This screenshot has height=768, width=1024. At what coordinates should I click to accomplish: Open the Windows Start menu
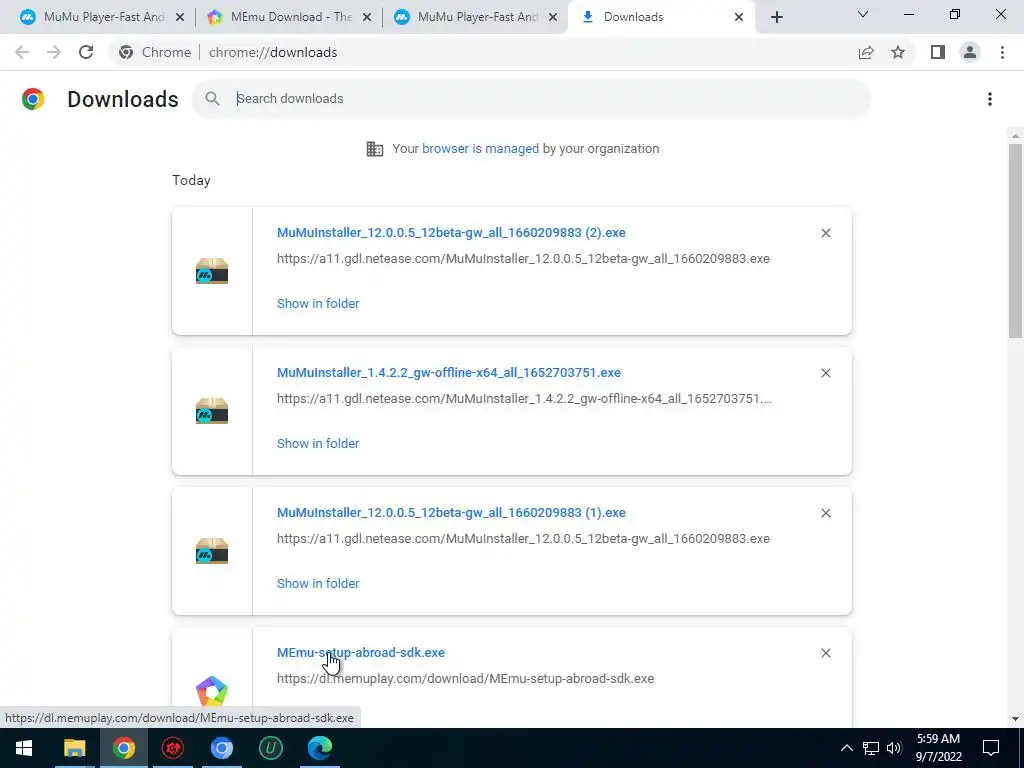(24, 748)
